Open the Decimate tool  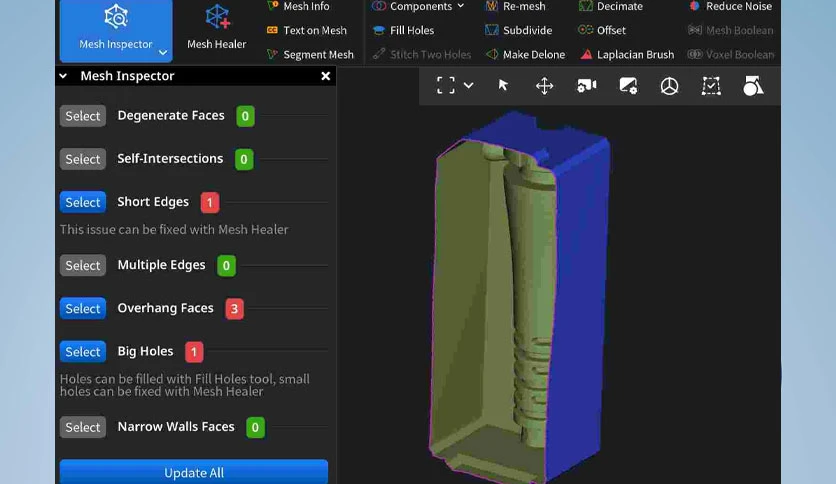(611, 6)
